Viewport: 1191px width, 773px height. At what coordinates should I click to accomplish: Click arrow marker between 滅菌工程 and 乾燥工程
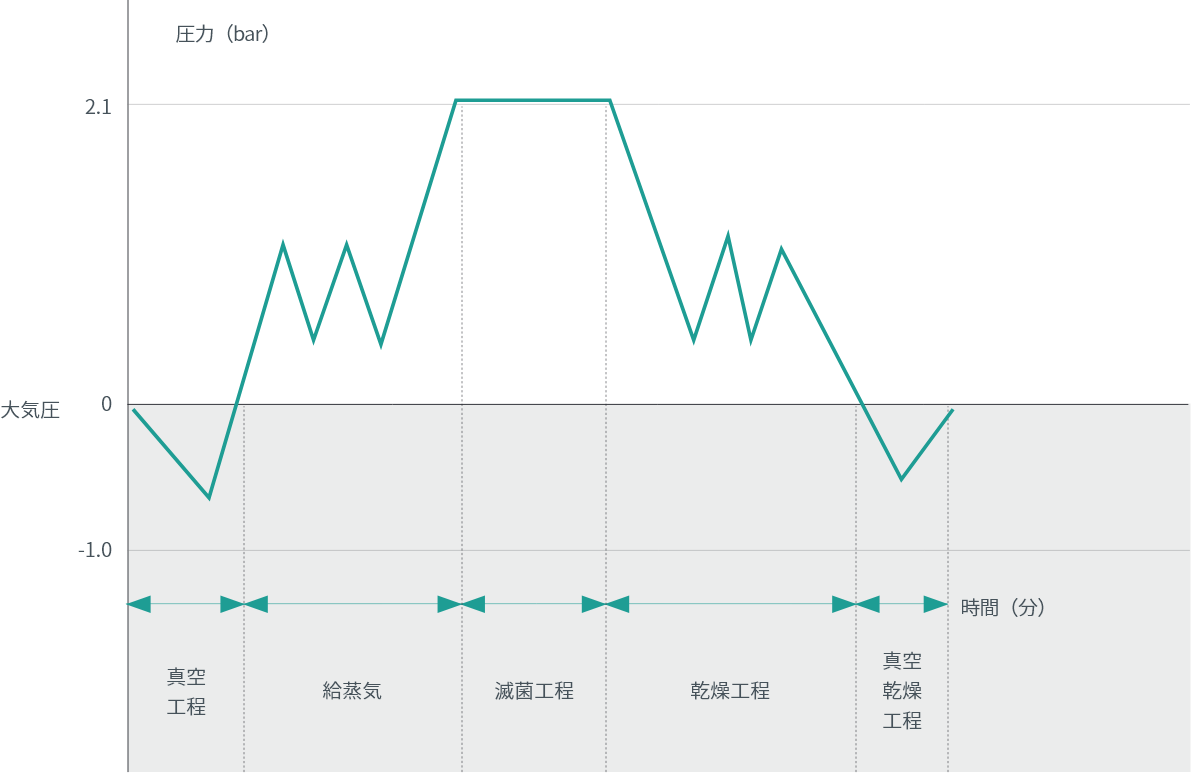(x=606, y=604)
